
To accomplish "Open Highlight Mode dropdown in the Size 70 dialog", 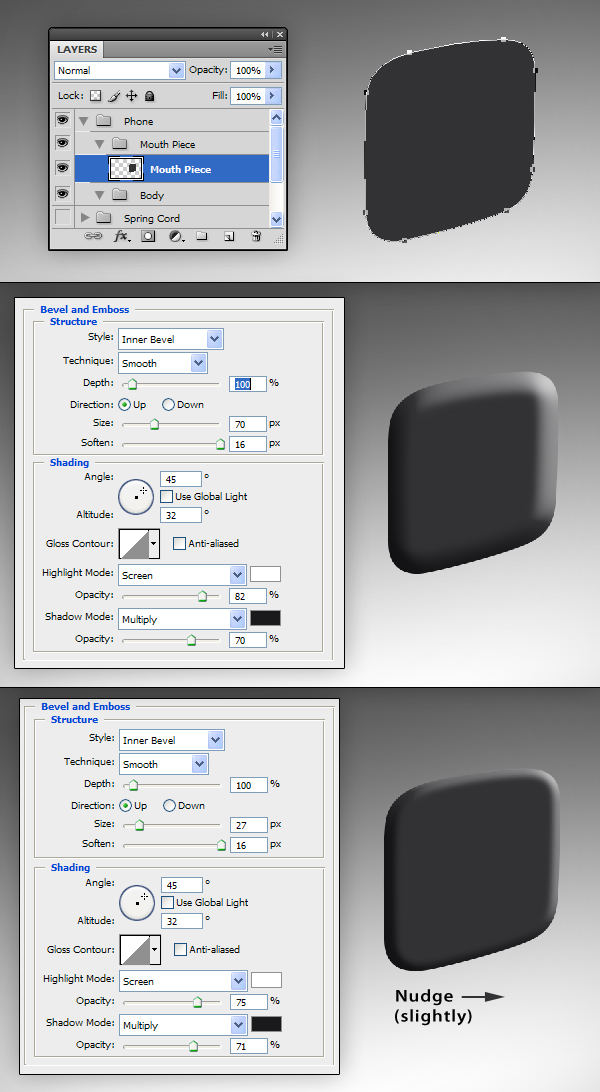I will tap(238, 575).
